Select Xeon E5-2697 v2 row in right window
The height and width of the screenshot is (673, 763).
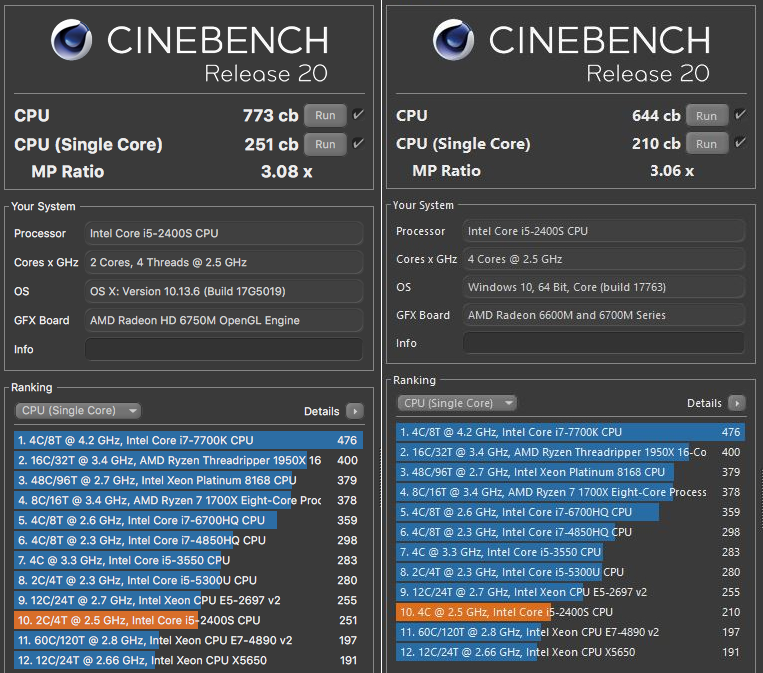570,592
